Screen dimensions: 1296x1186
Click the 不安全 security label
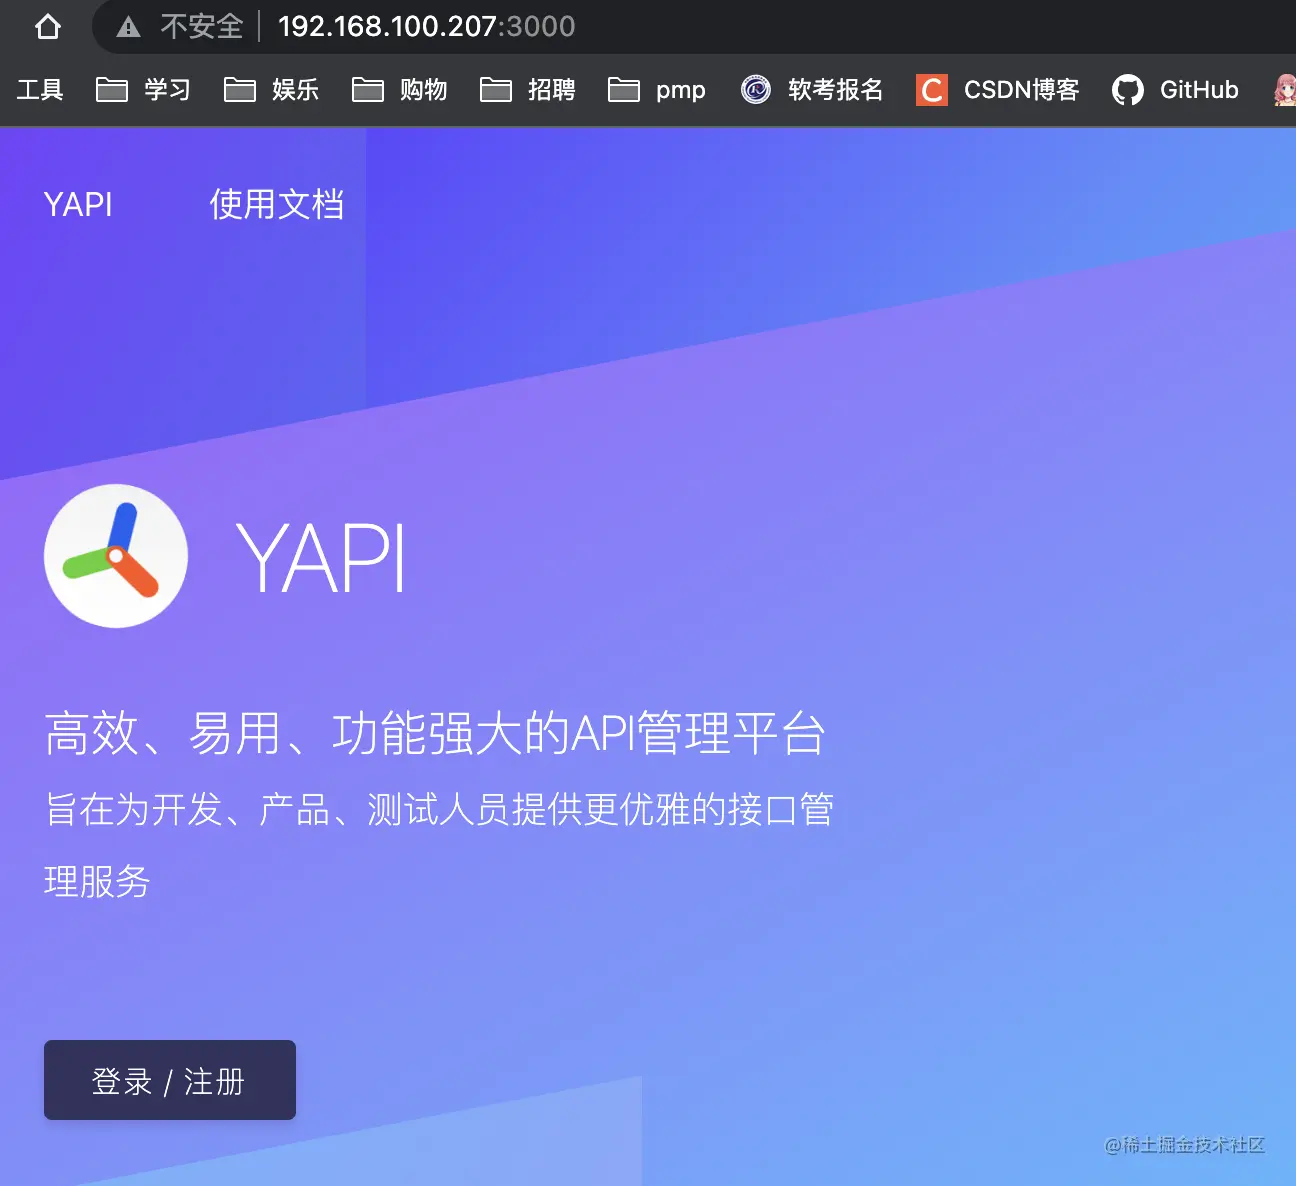click(201, 26)
